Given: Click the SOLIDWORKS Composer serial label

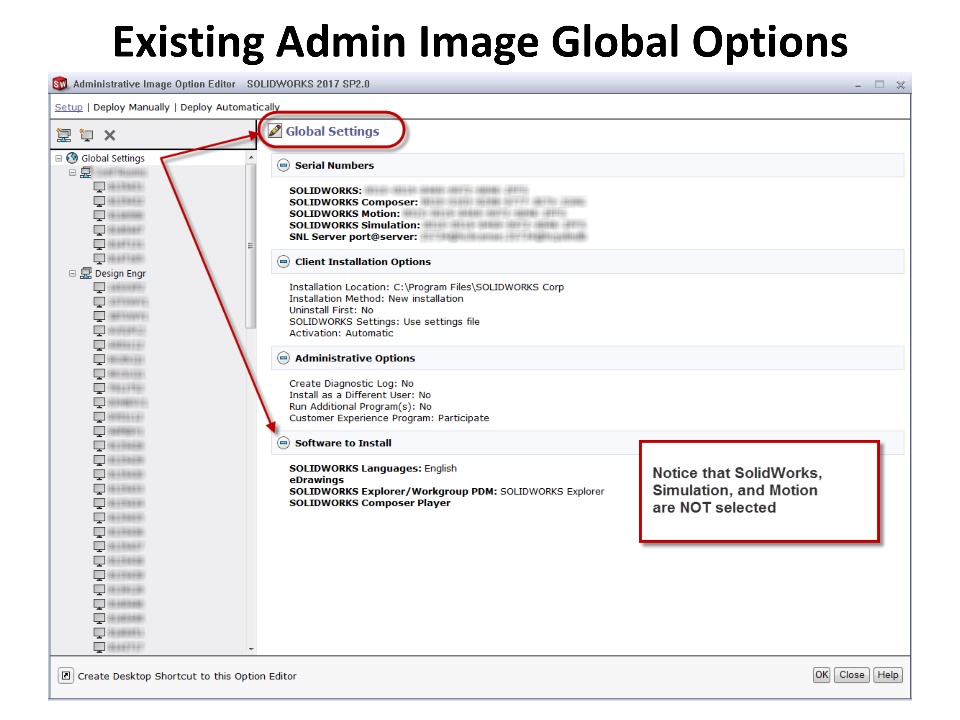Looking at the screenshot, I should [x=353, y=202].
